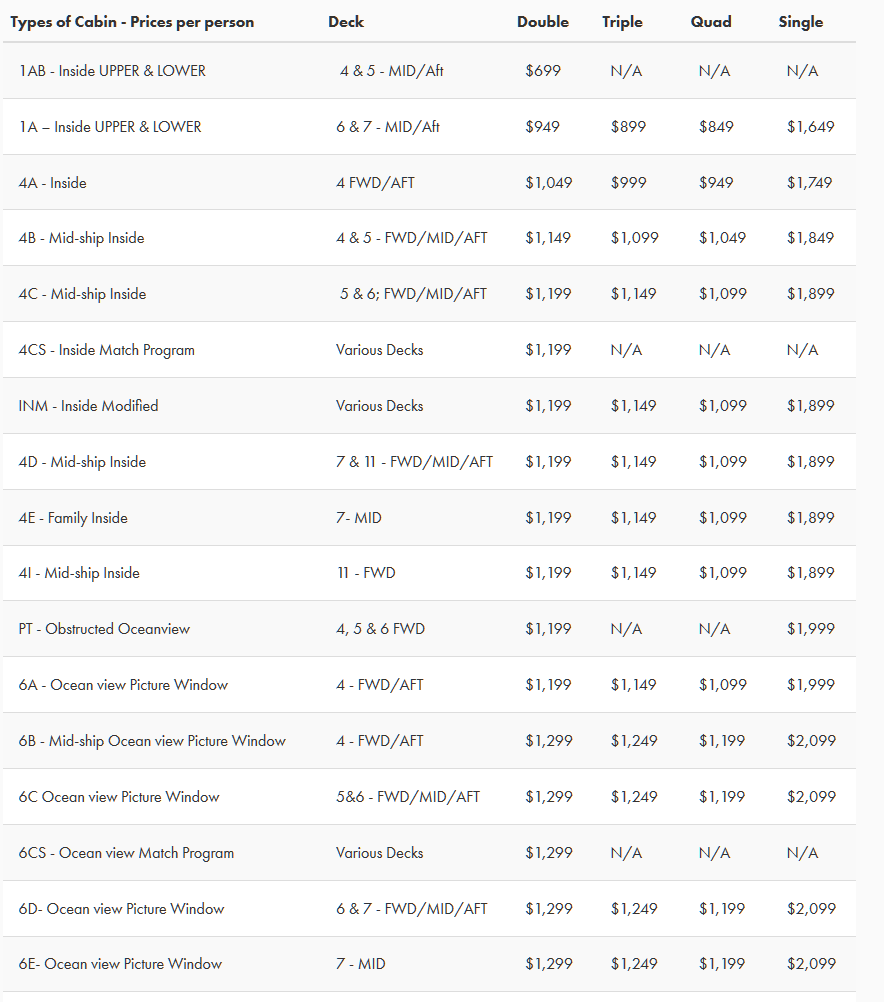The image size is (884, 1002).
Task: Click the Quad column header
Action: click(711, 22)
